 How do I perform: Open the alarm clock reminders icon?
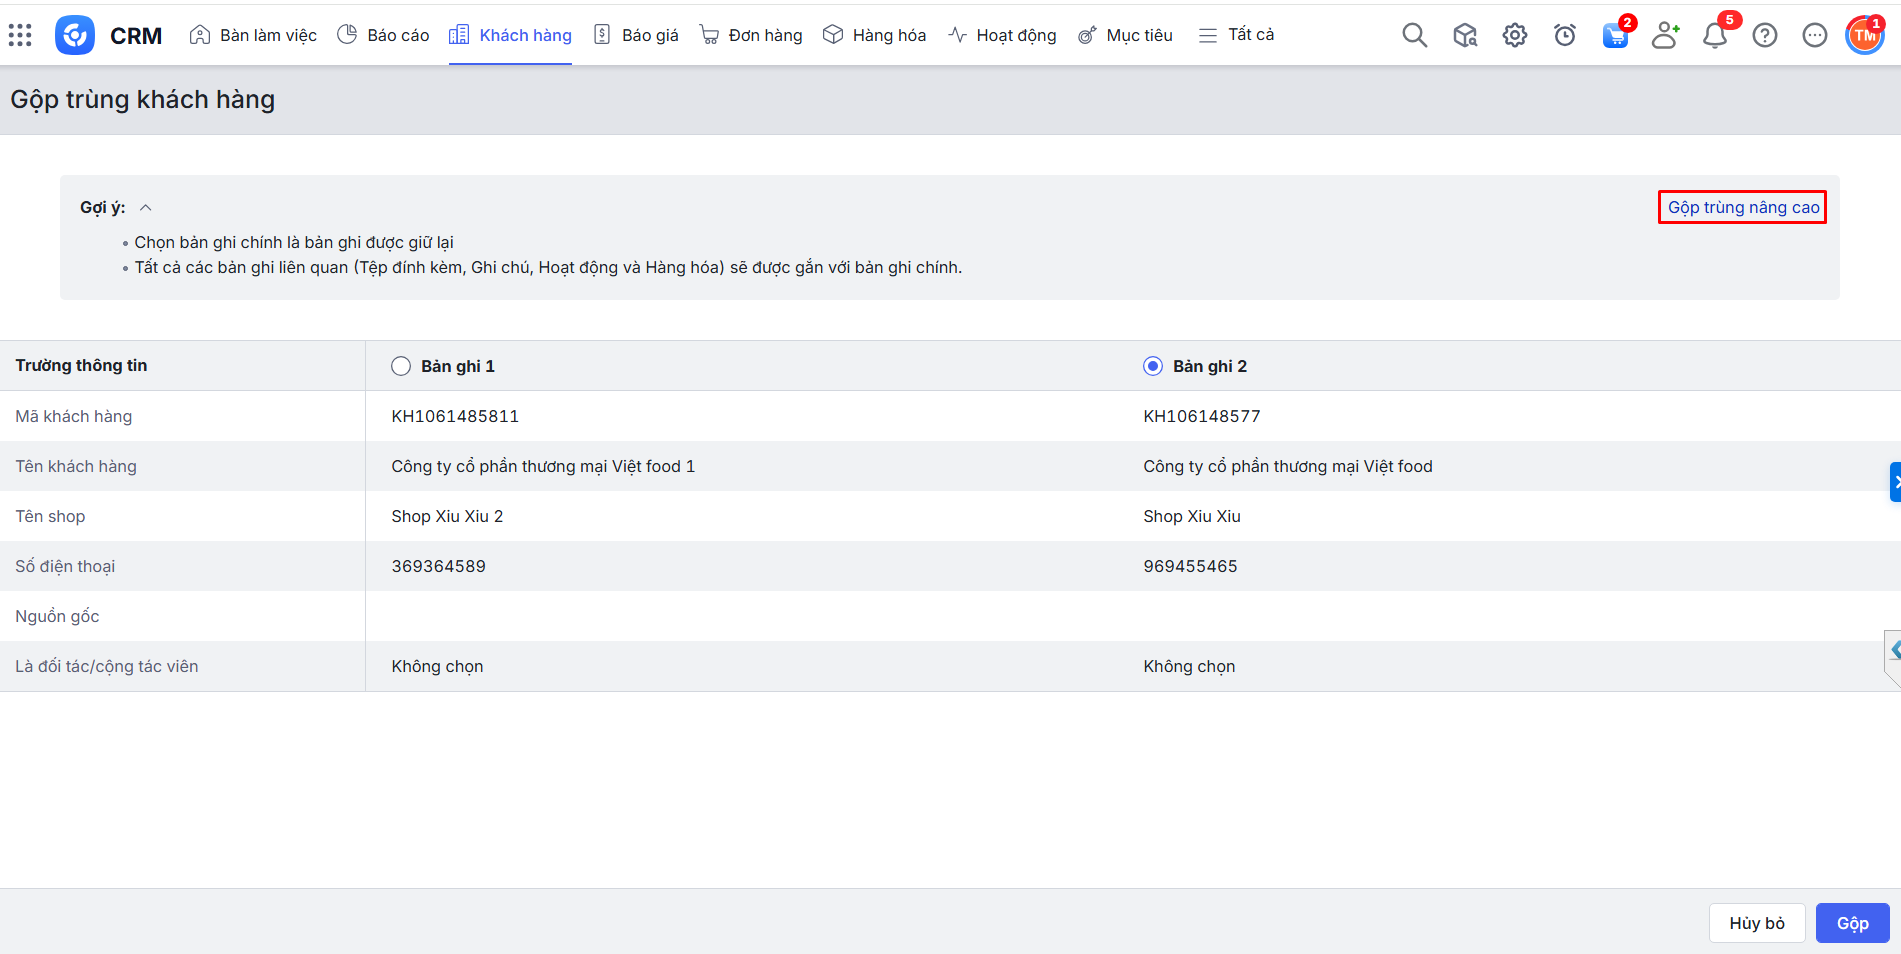(x=1564, y=35)
